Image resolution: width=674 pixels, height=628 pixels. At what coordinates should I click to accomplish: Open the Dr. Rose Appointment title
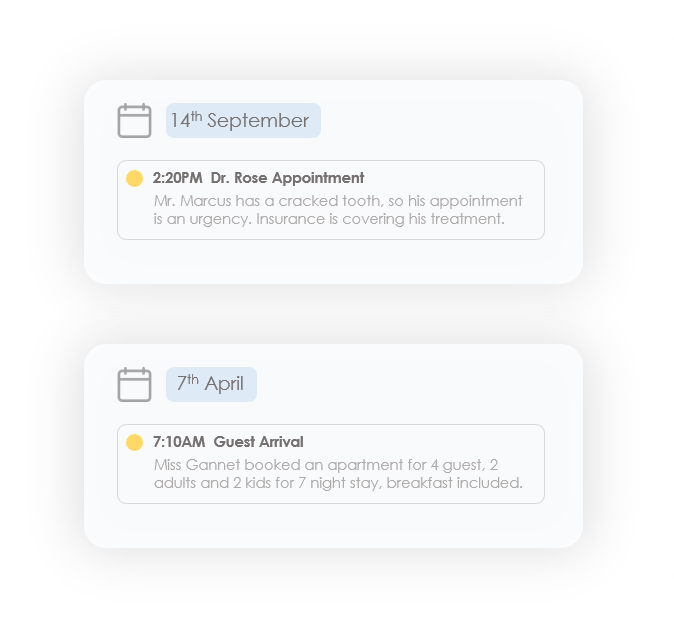point(287,178)
